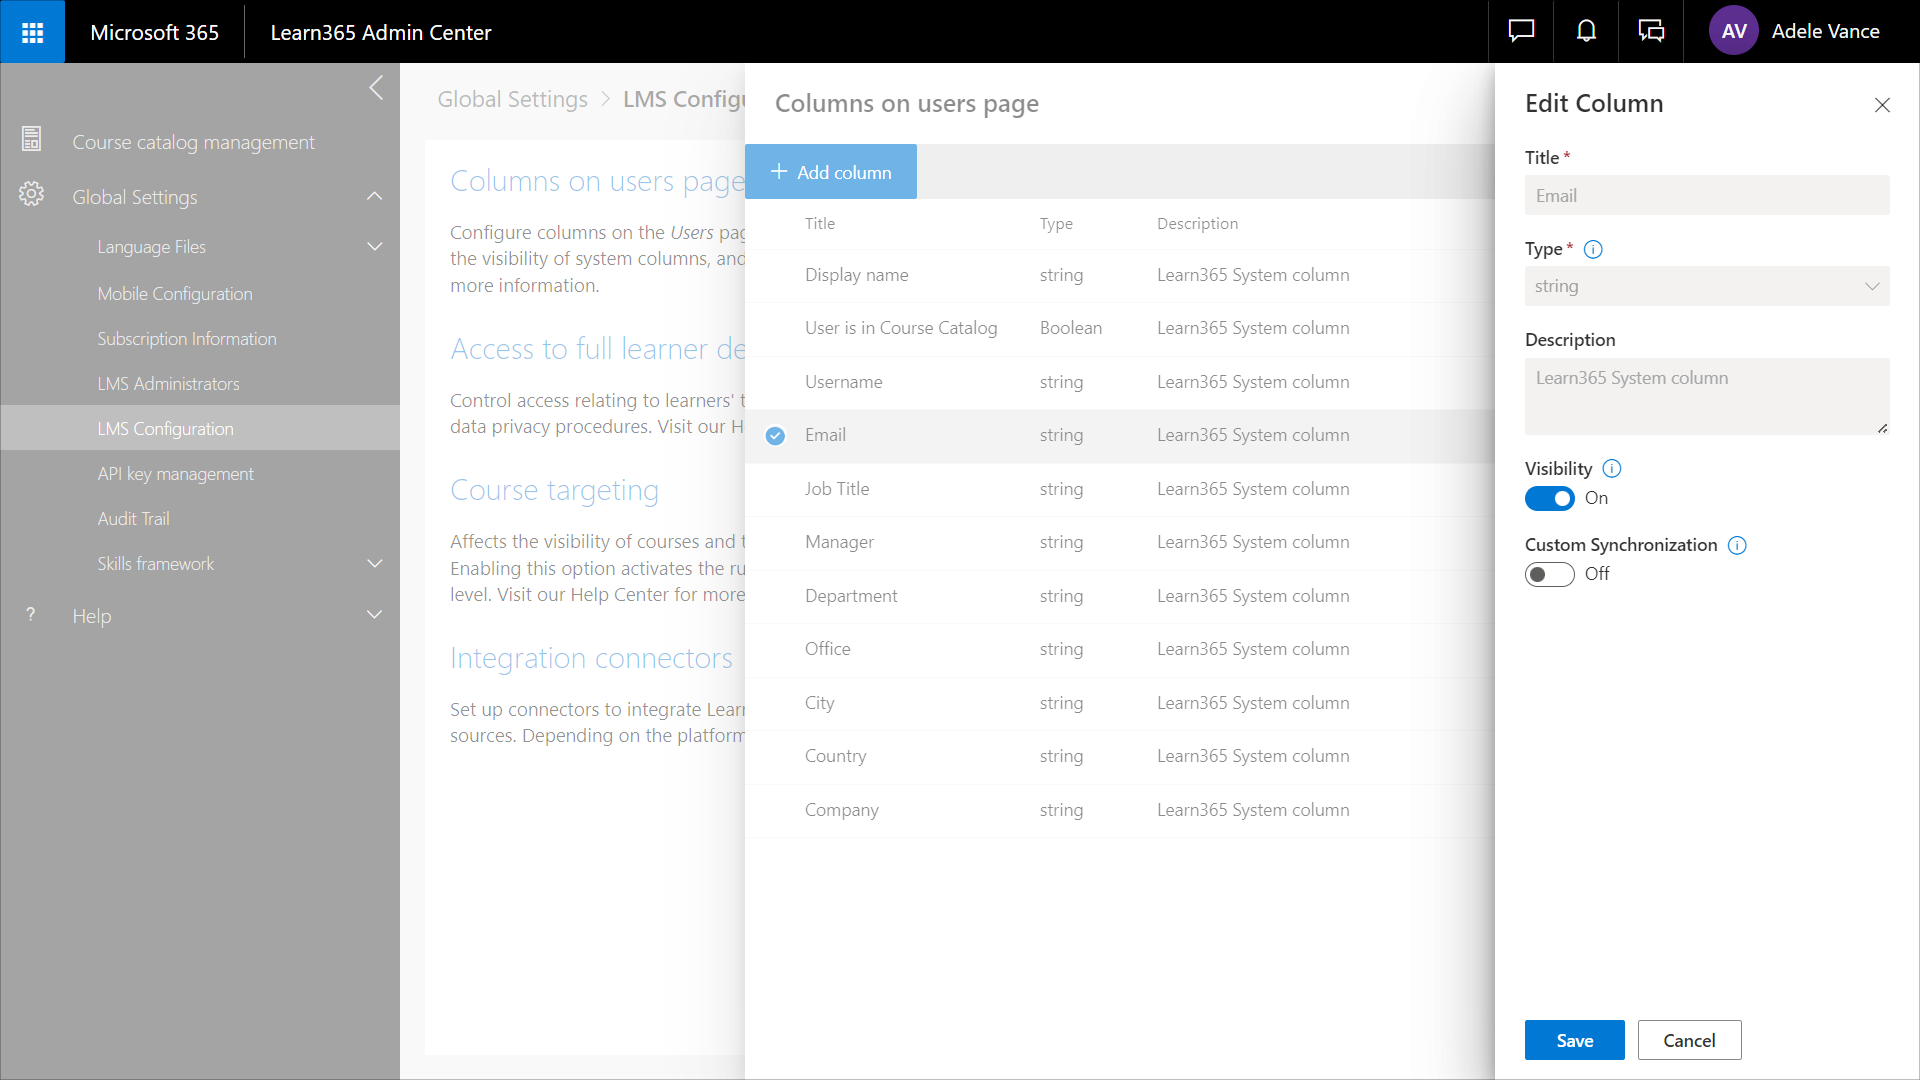
Task: Open Audit Trail in sidebar
Action: (x=133, y=519)
